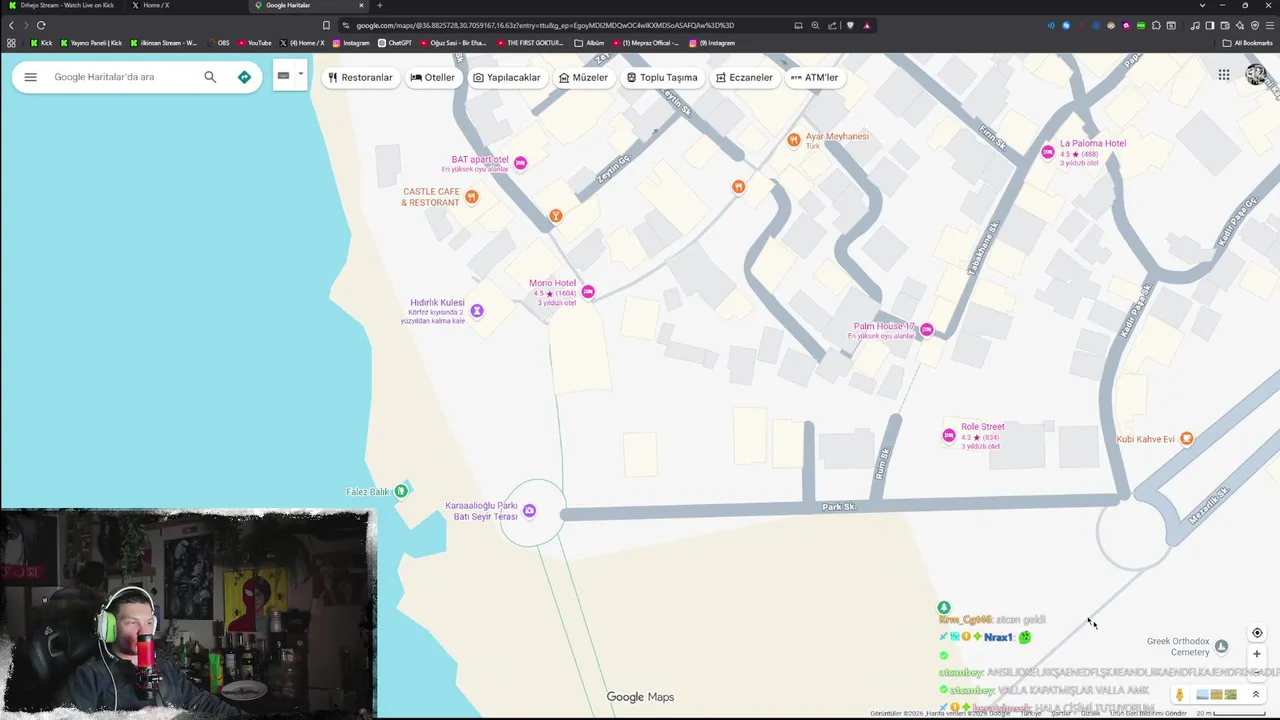Image resolution: width=1280 pixels, height=720 pixels.
Task: Click the Kubi Kahve Evi marker
Action: pos(1187,438)
